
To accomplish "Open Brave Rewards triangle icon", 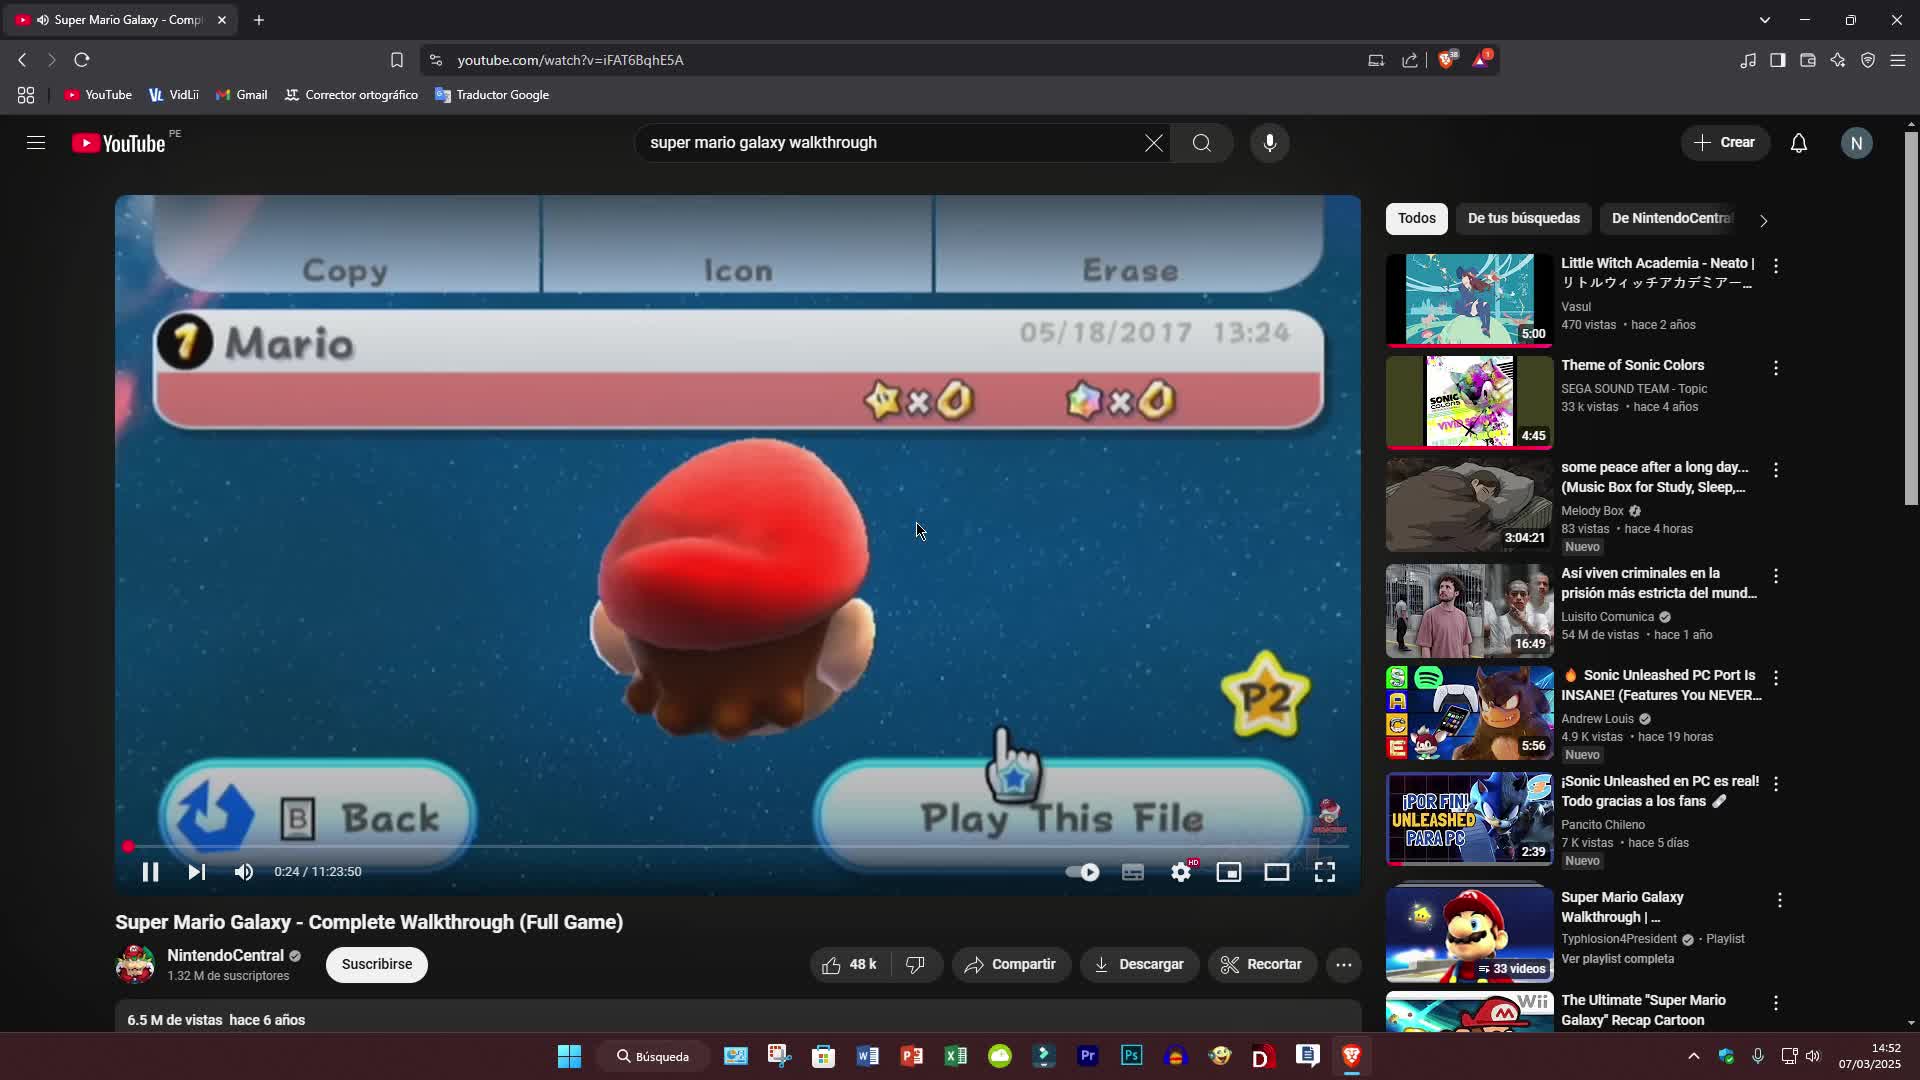I will (x=1481, y=60).
